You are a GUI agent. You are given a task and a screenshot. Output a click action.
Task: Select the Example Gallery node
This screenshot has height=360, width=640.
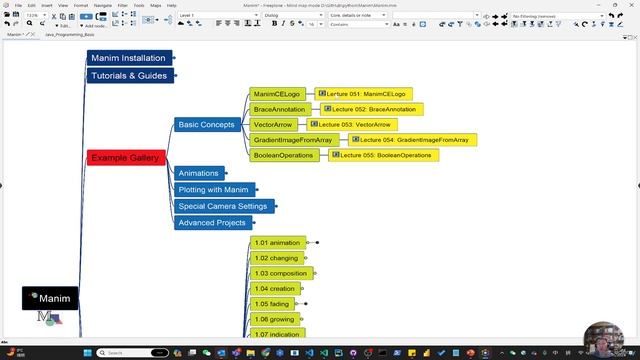point(126,158)
